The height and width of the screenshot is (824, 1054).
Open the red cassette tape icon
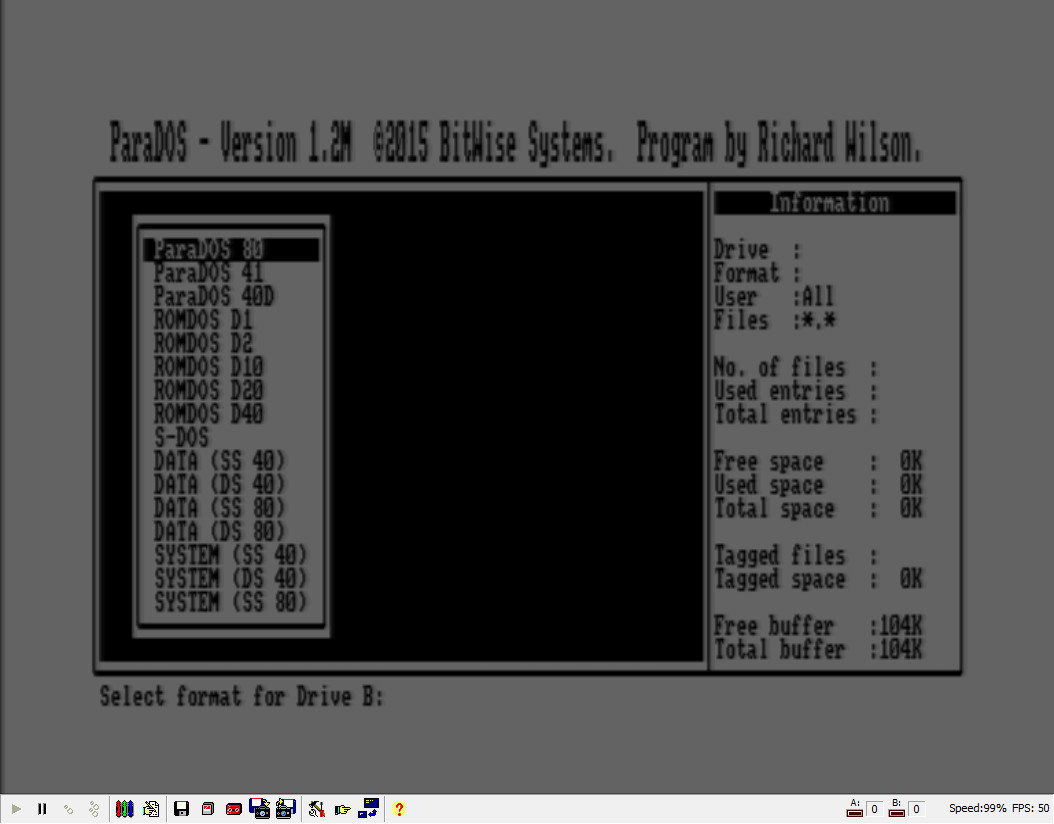233,809
